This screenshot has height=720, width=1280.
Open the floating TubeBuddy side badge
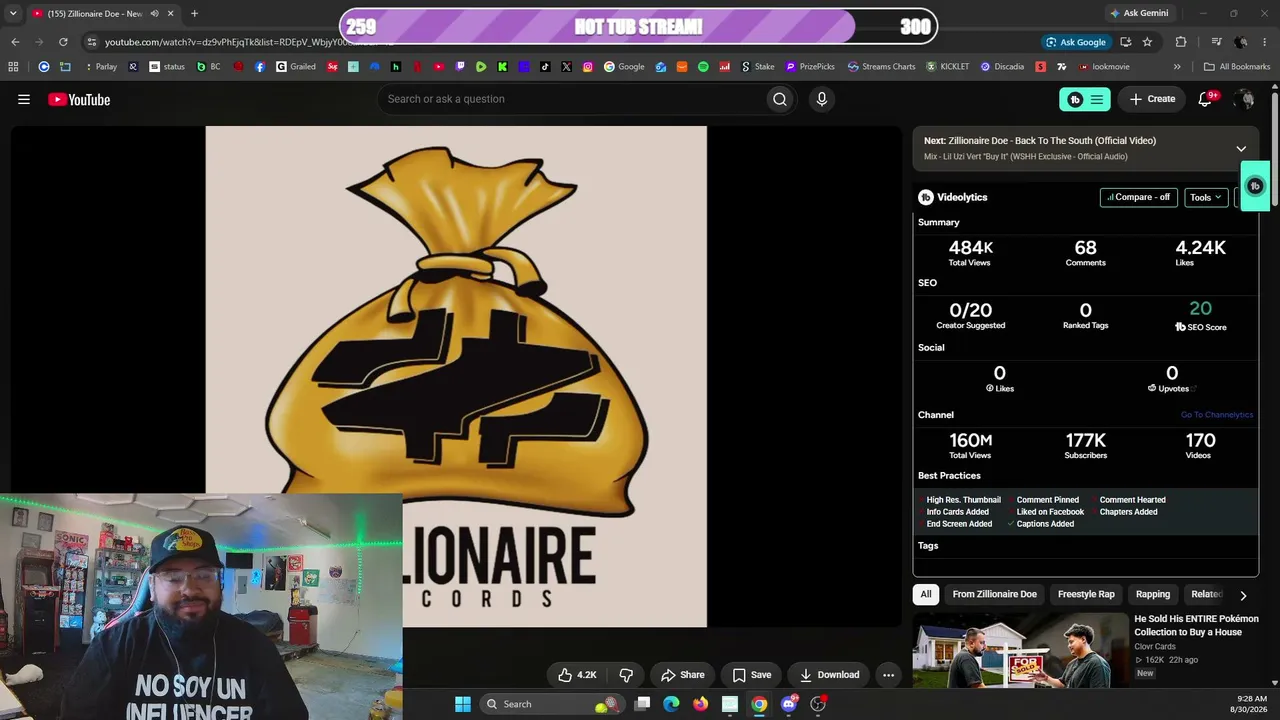[x=1255, y=186]
